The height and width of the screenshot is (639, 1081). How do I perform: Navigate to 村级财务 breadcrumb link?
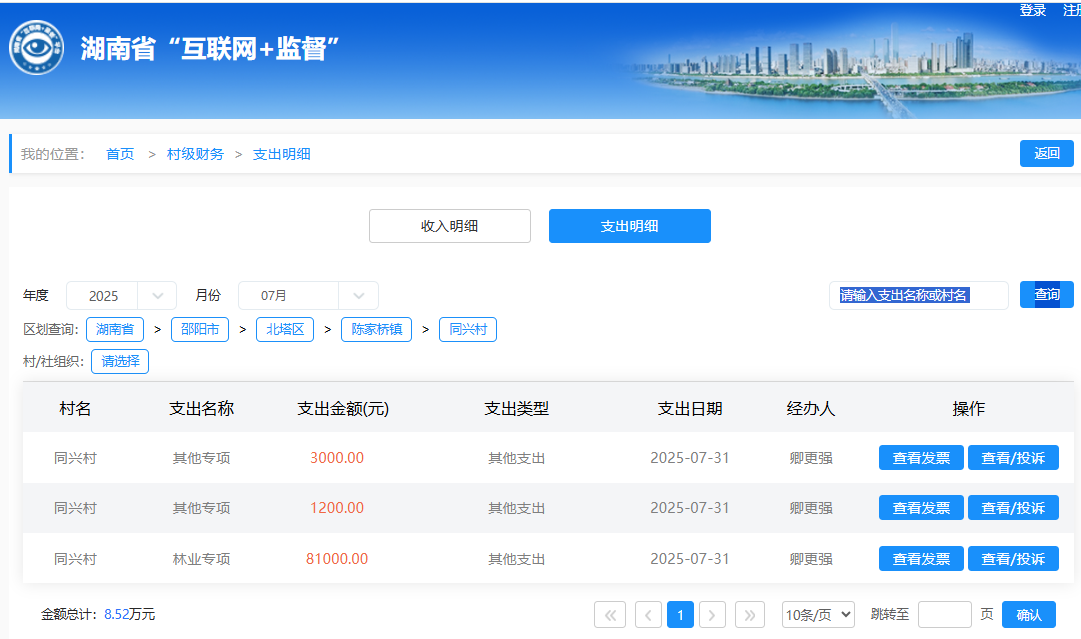click(x=195, y=154)
